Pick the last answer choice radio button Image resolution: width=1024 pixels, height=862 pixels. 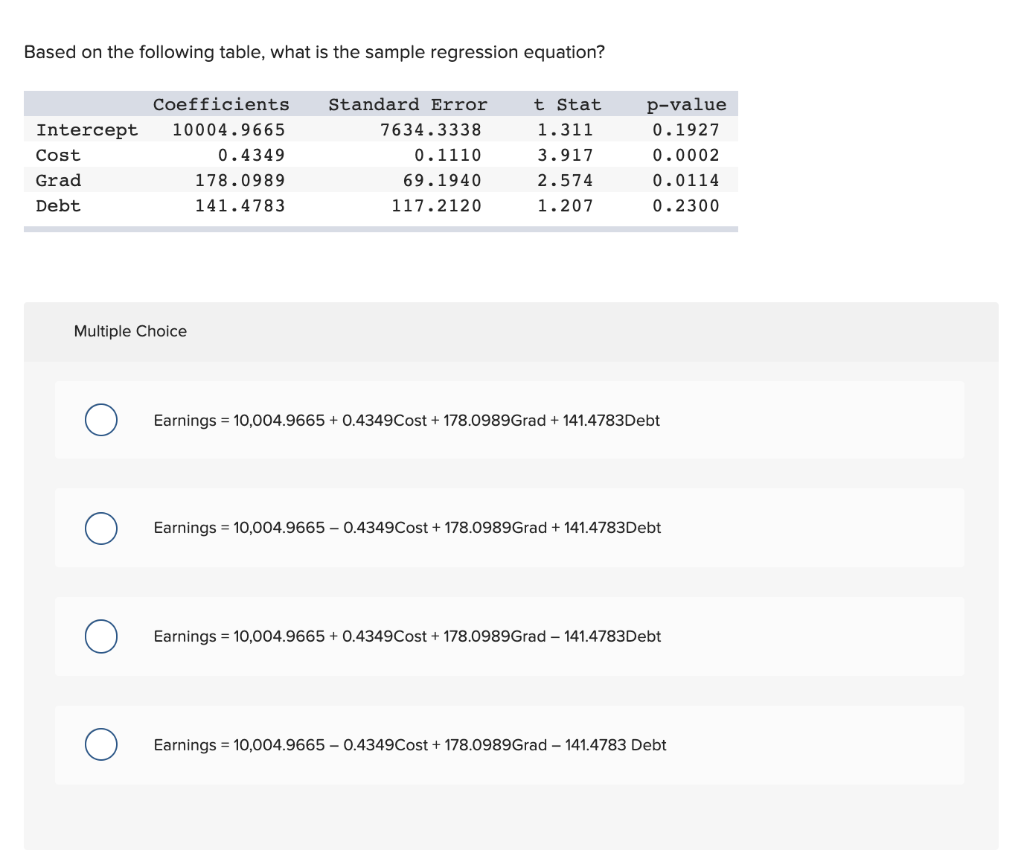click(x=101, y=744)
